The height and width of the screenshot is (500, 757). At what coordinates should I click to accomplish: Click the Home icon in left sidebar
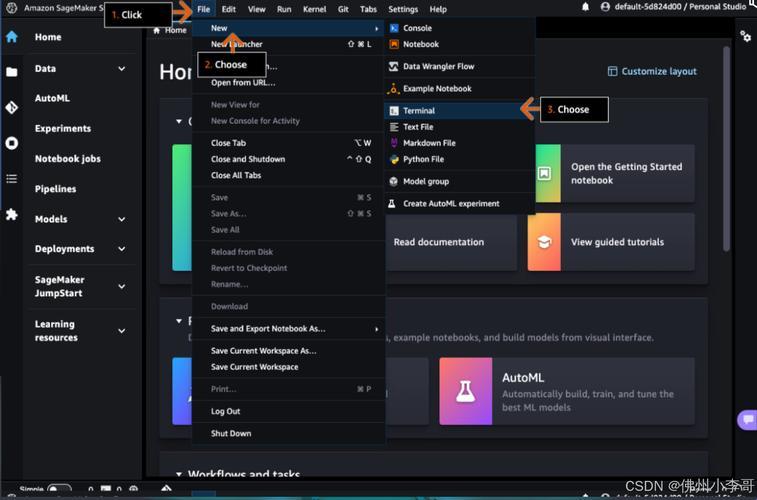click(12, 37)
